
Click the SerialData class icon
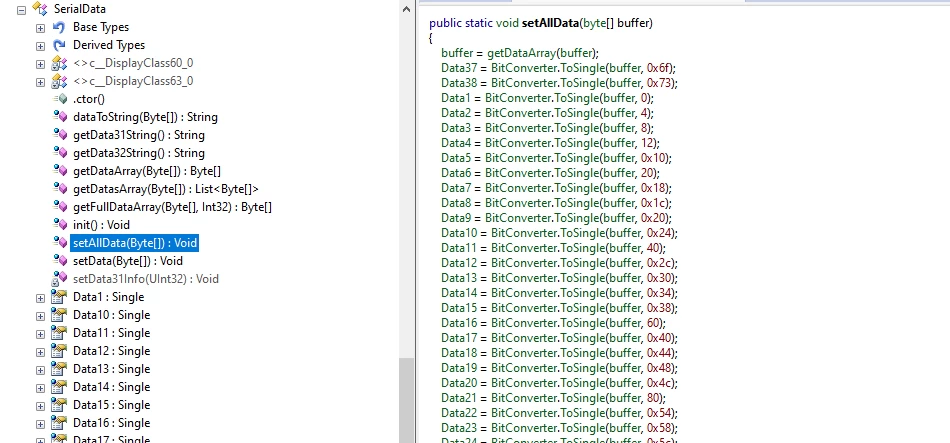tap(41, 9)
